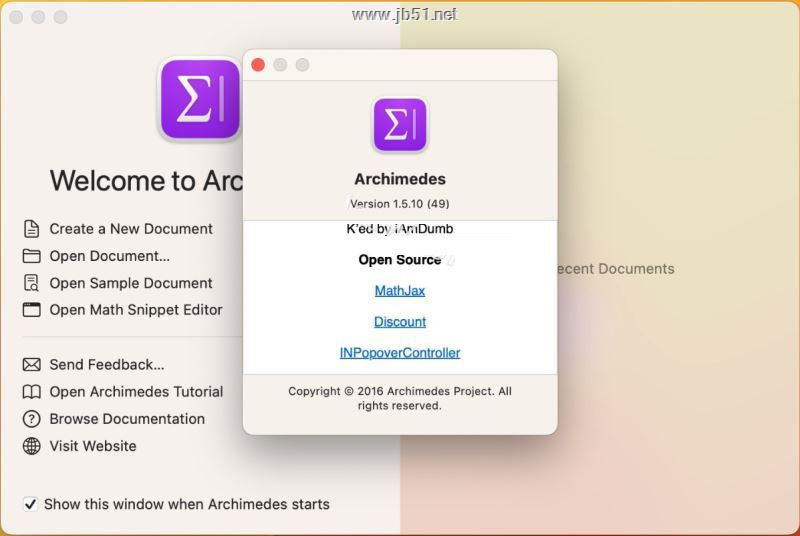Click the globe icon for Visit Website
This screenshot has width=800, height=536.
coord(31,446)
